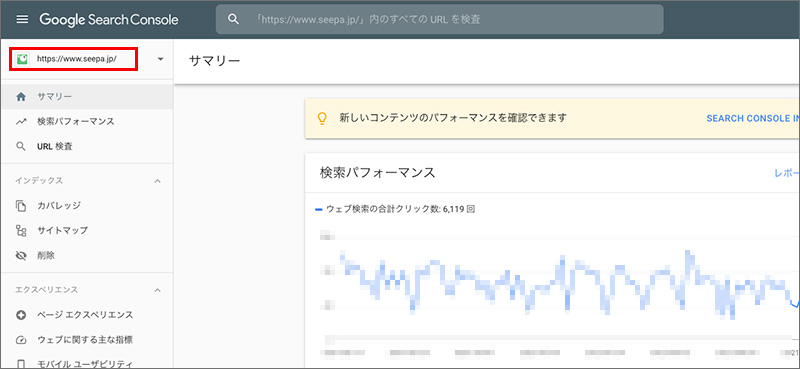Click the magnifier icon beside URL 検査
800x369 pixels.
click(21, 147)
